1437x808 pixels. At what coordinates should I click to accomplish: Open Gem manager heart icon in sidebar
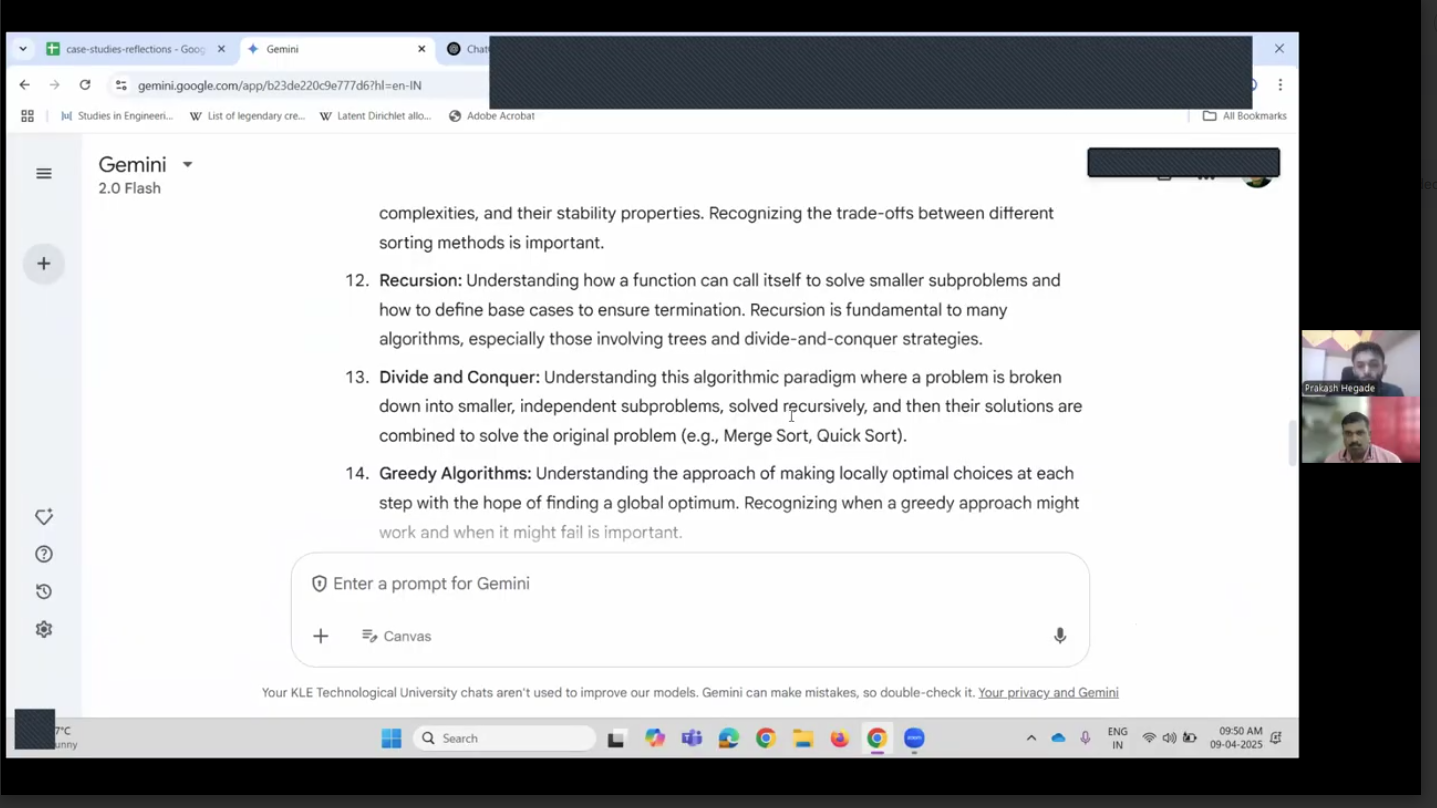[44, 517]
